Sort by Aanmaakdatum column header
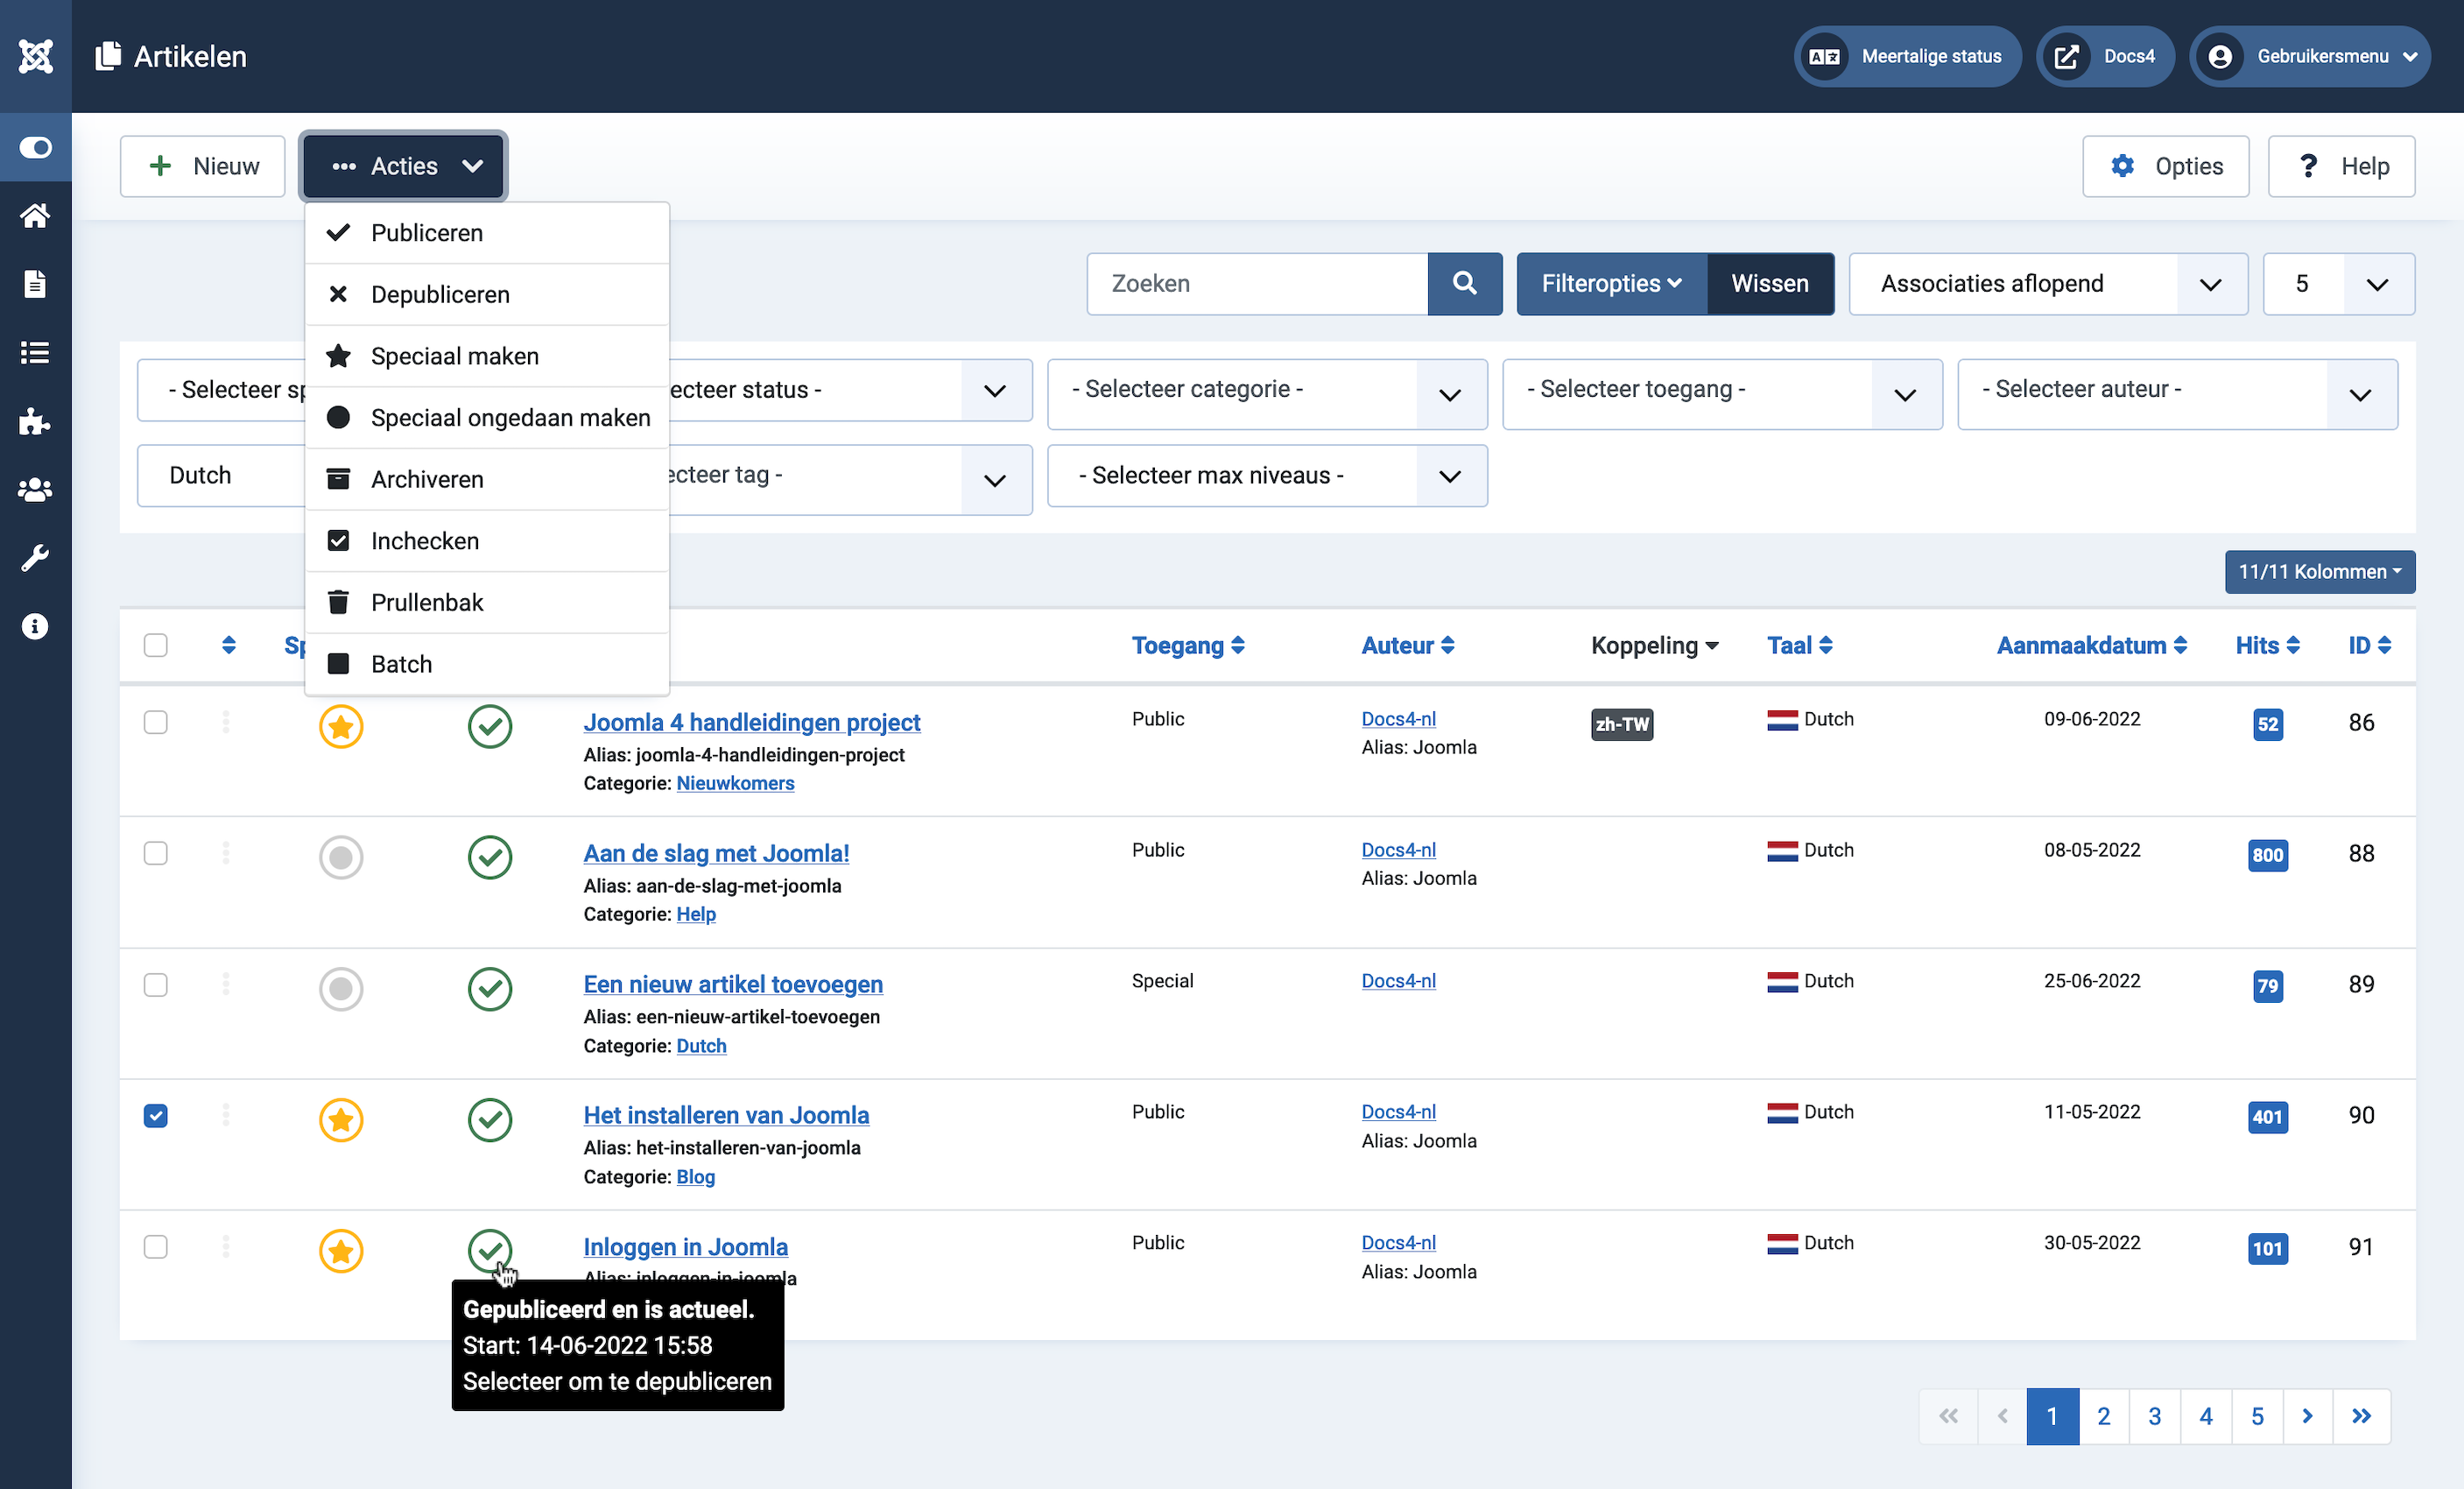 2092,645
